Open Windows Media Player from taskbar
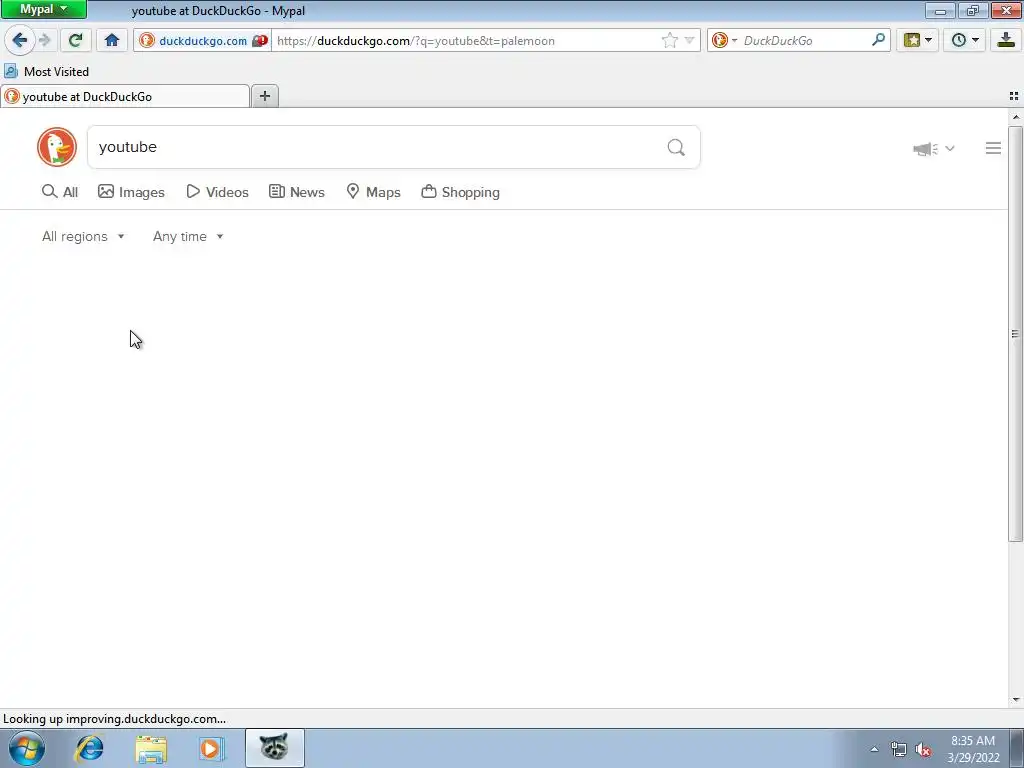Image resolution: width=1024 pixels, height=768 pixels. (210, 748)
